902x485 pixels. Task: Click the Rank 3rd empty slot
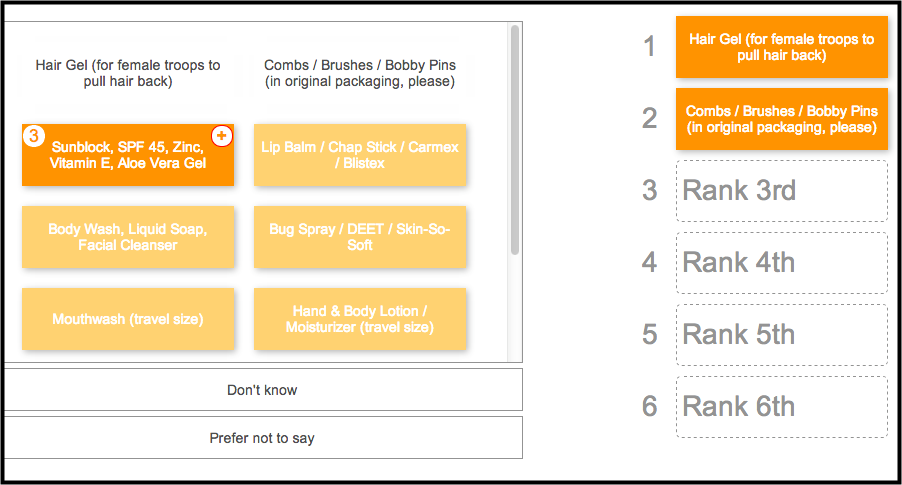(x=782, y=191)
